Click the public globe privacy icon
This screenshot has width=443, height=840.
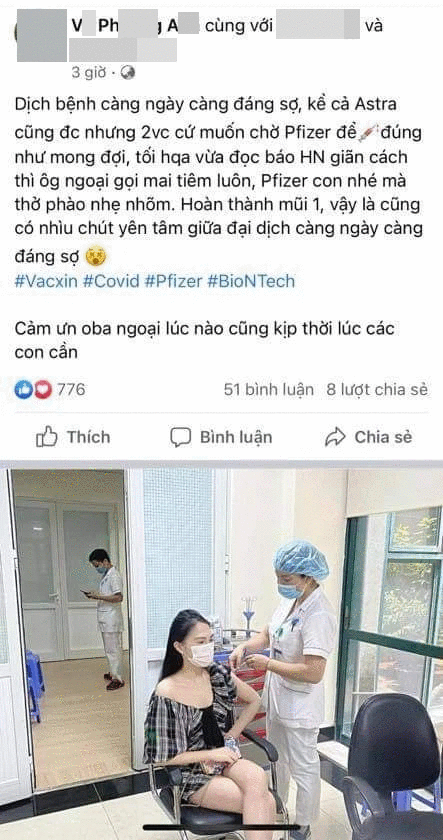point(127,72)
